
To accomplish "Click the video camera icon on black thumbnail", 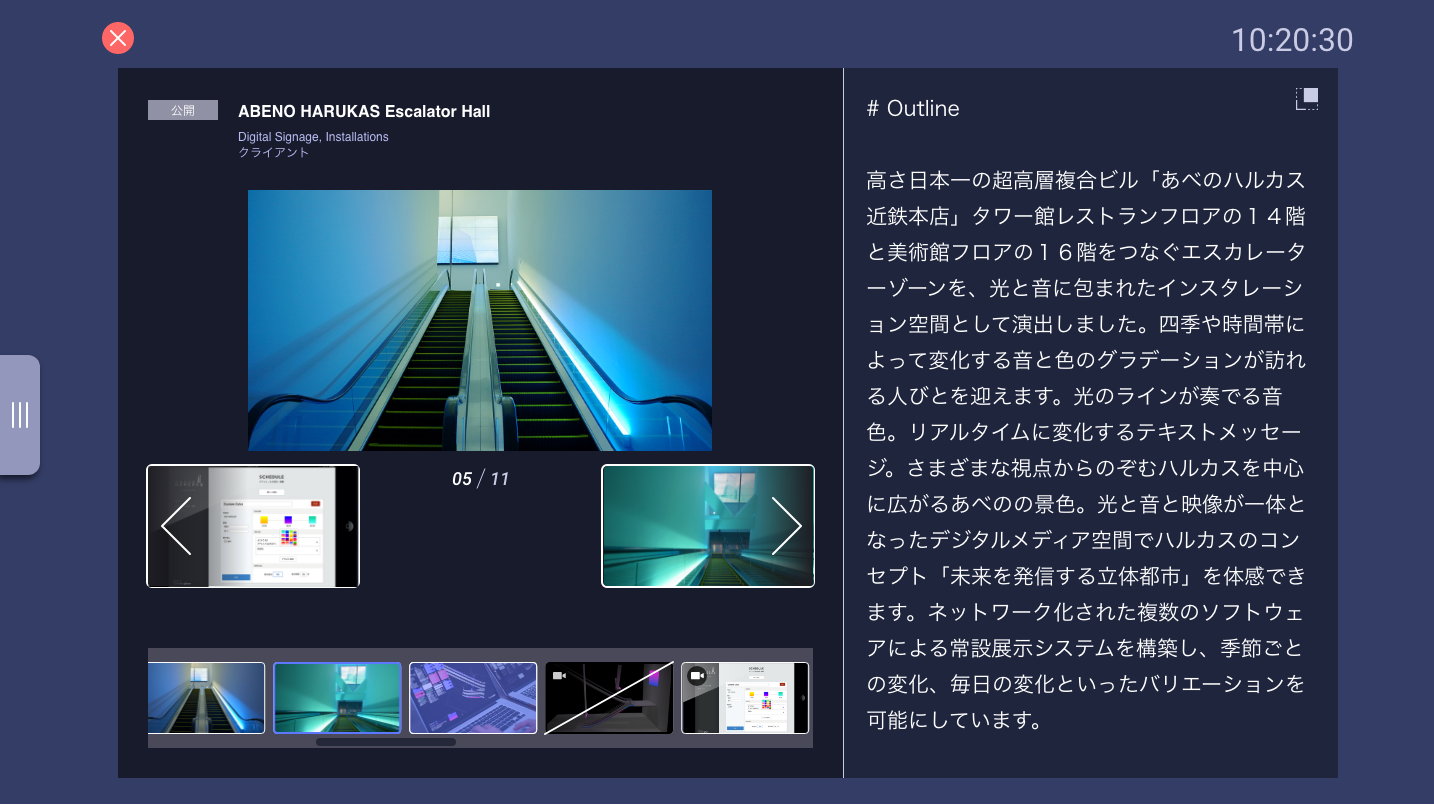I will point(560,676).
